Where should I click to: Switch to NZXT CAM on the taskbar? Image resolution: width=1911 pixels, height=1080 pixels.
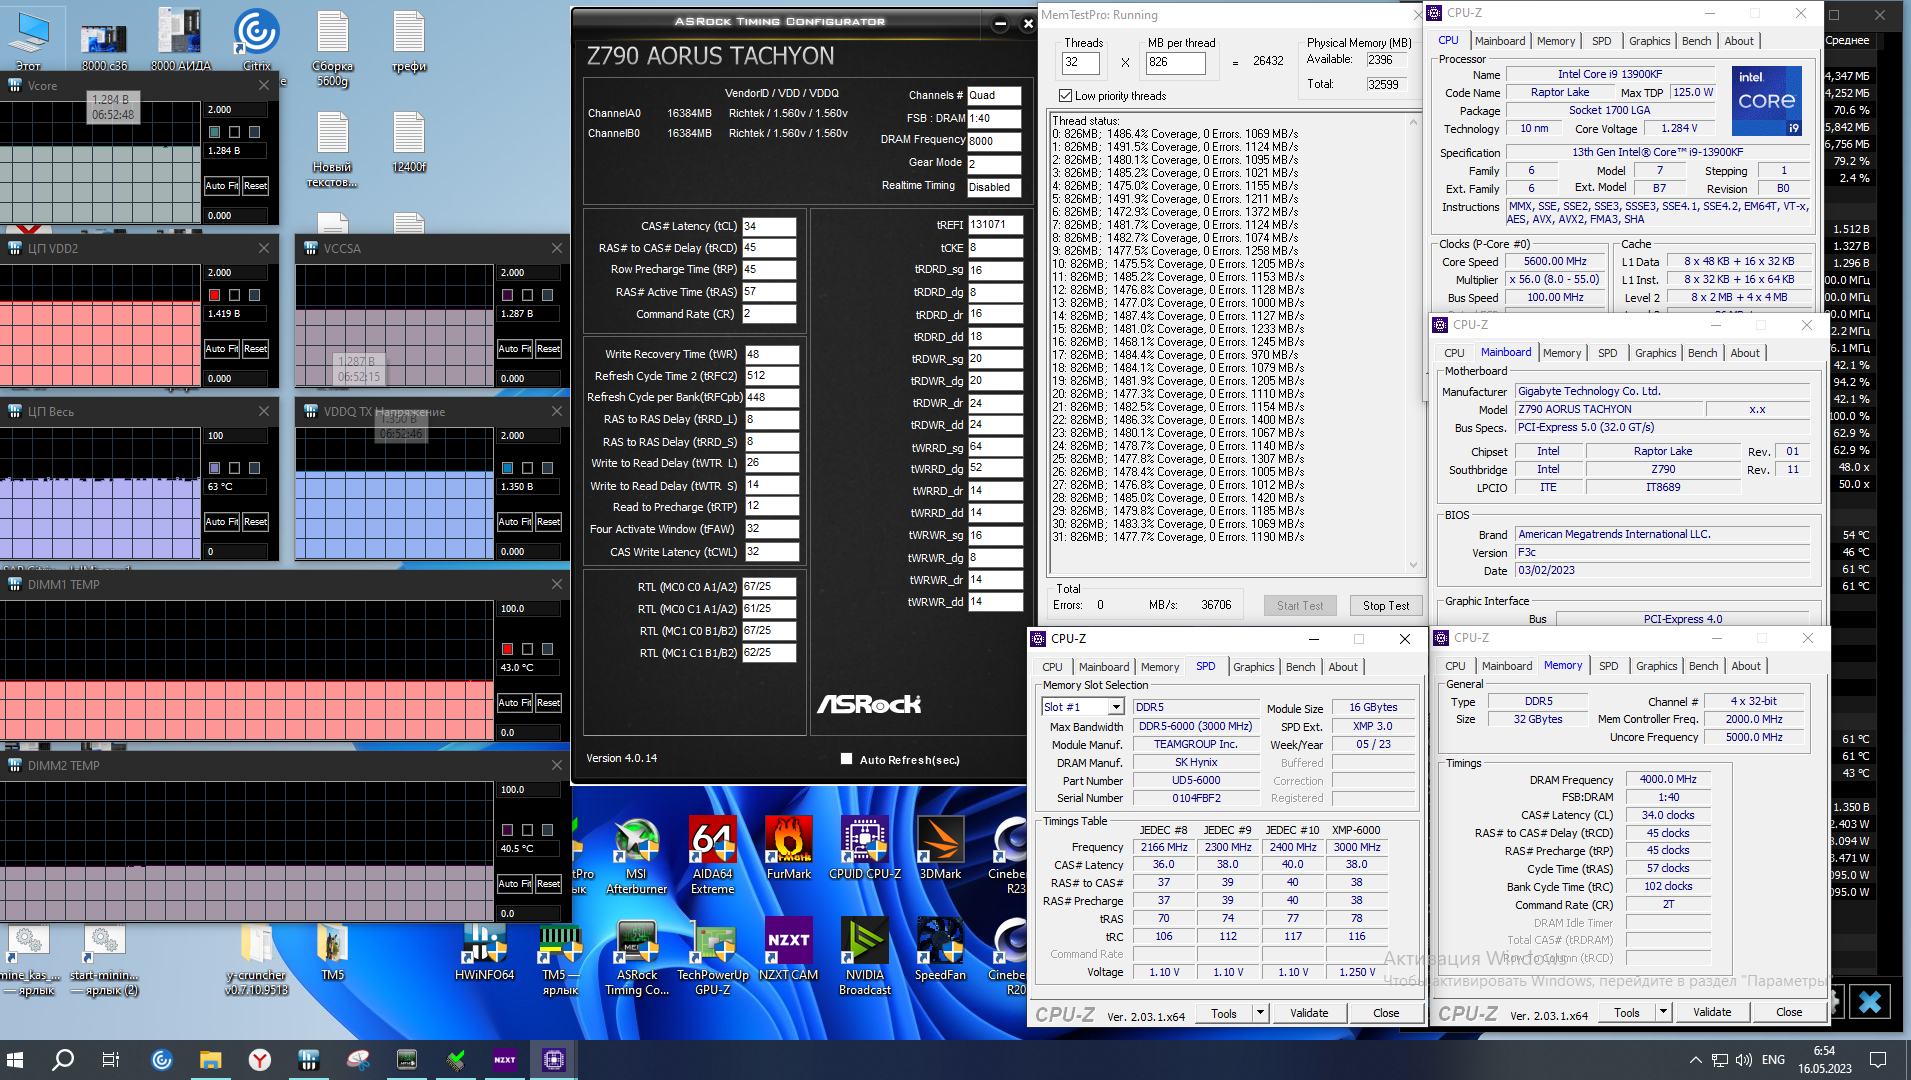pos(505,1059)
